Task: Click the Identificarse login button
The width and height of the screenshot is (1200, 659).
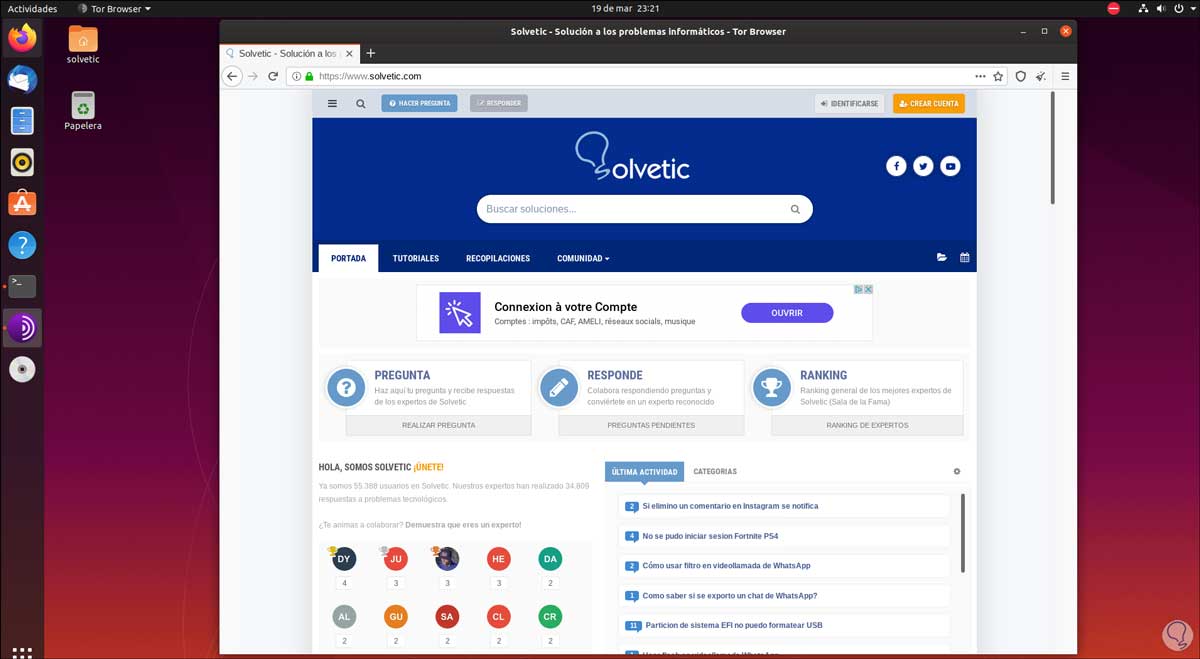Action: pos(849,103)
